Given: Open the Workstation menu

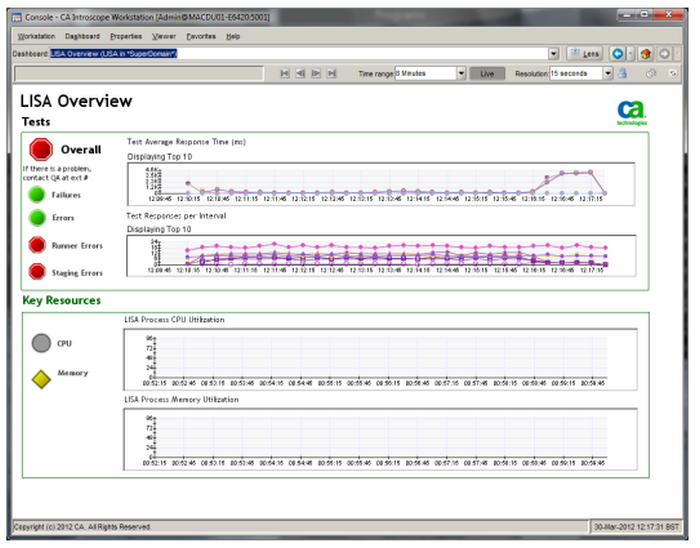Looking at the screenshot, I should click(x=36, y=36).
